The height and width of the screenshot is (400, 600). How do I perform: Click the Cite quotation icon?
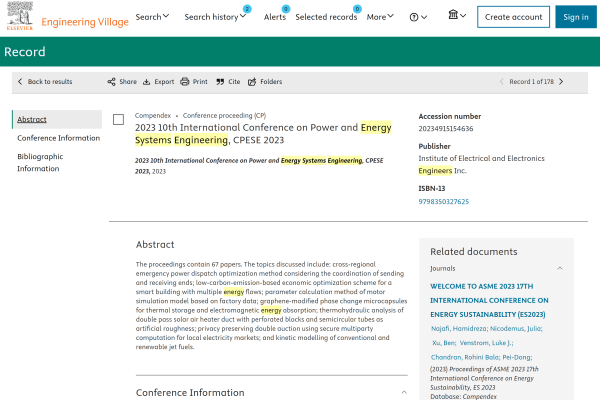(220, 82)
